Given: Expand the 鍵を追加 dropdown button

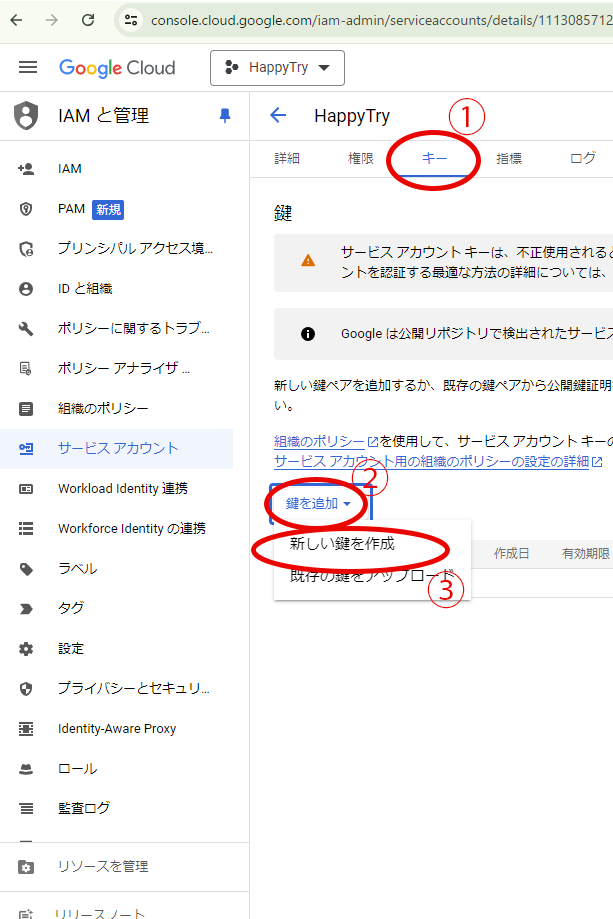Looking at the screenshot, I should coord(318,504).
